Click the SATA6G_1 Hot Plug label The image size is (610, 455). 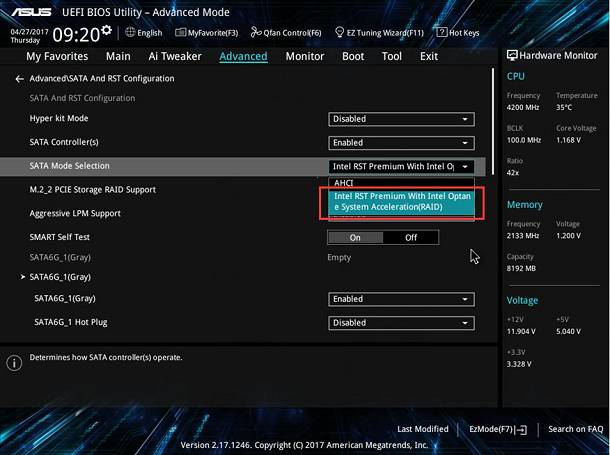click(x=71, y=322)
